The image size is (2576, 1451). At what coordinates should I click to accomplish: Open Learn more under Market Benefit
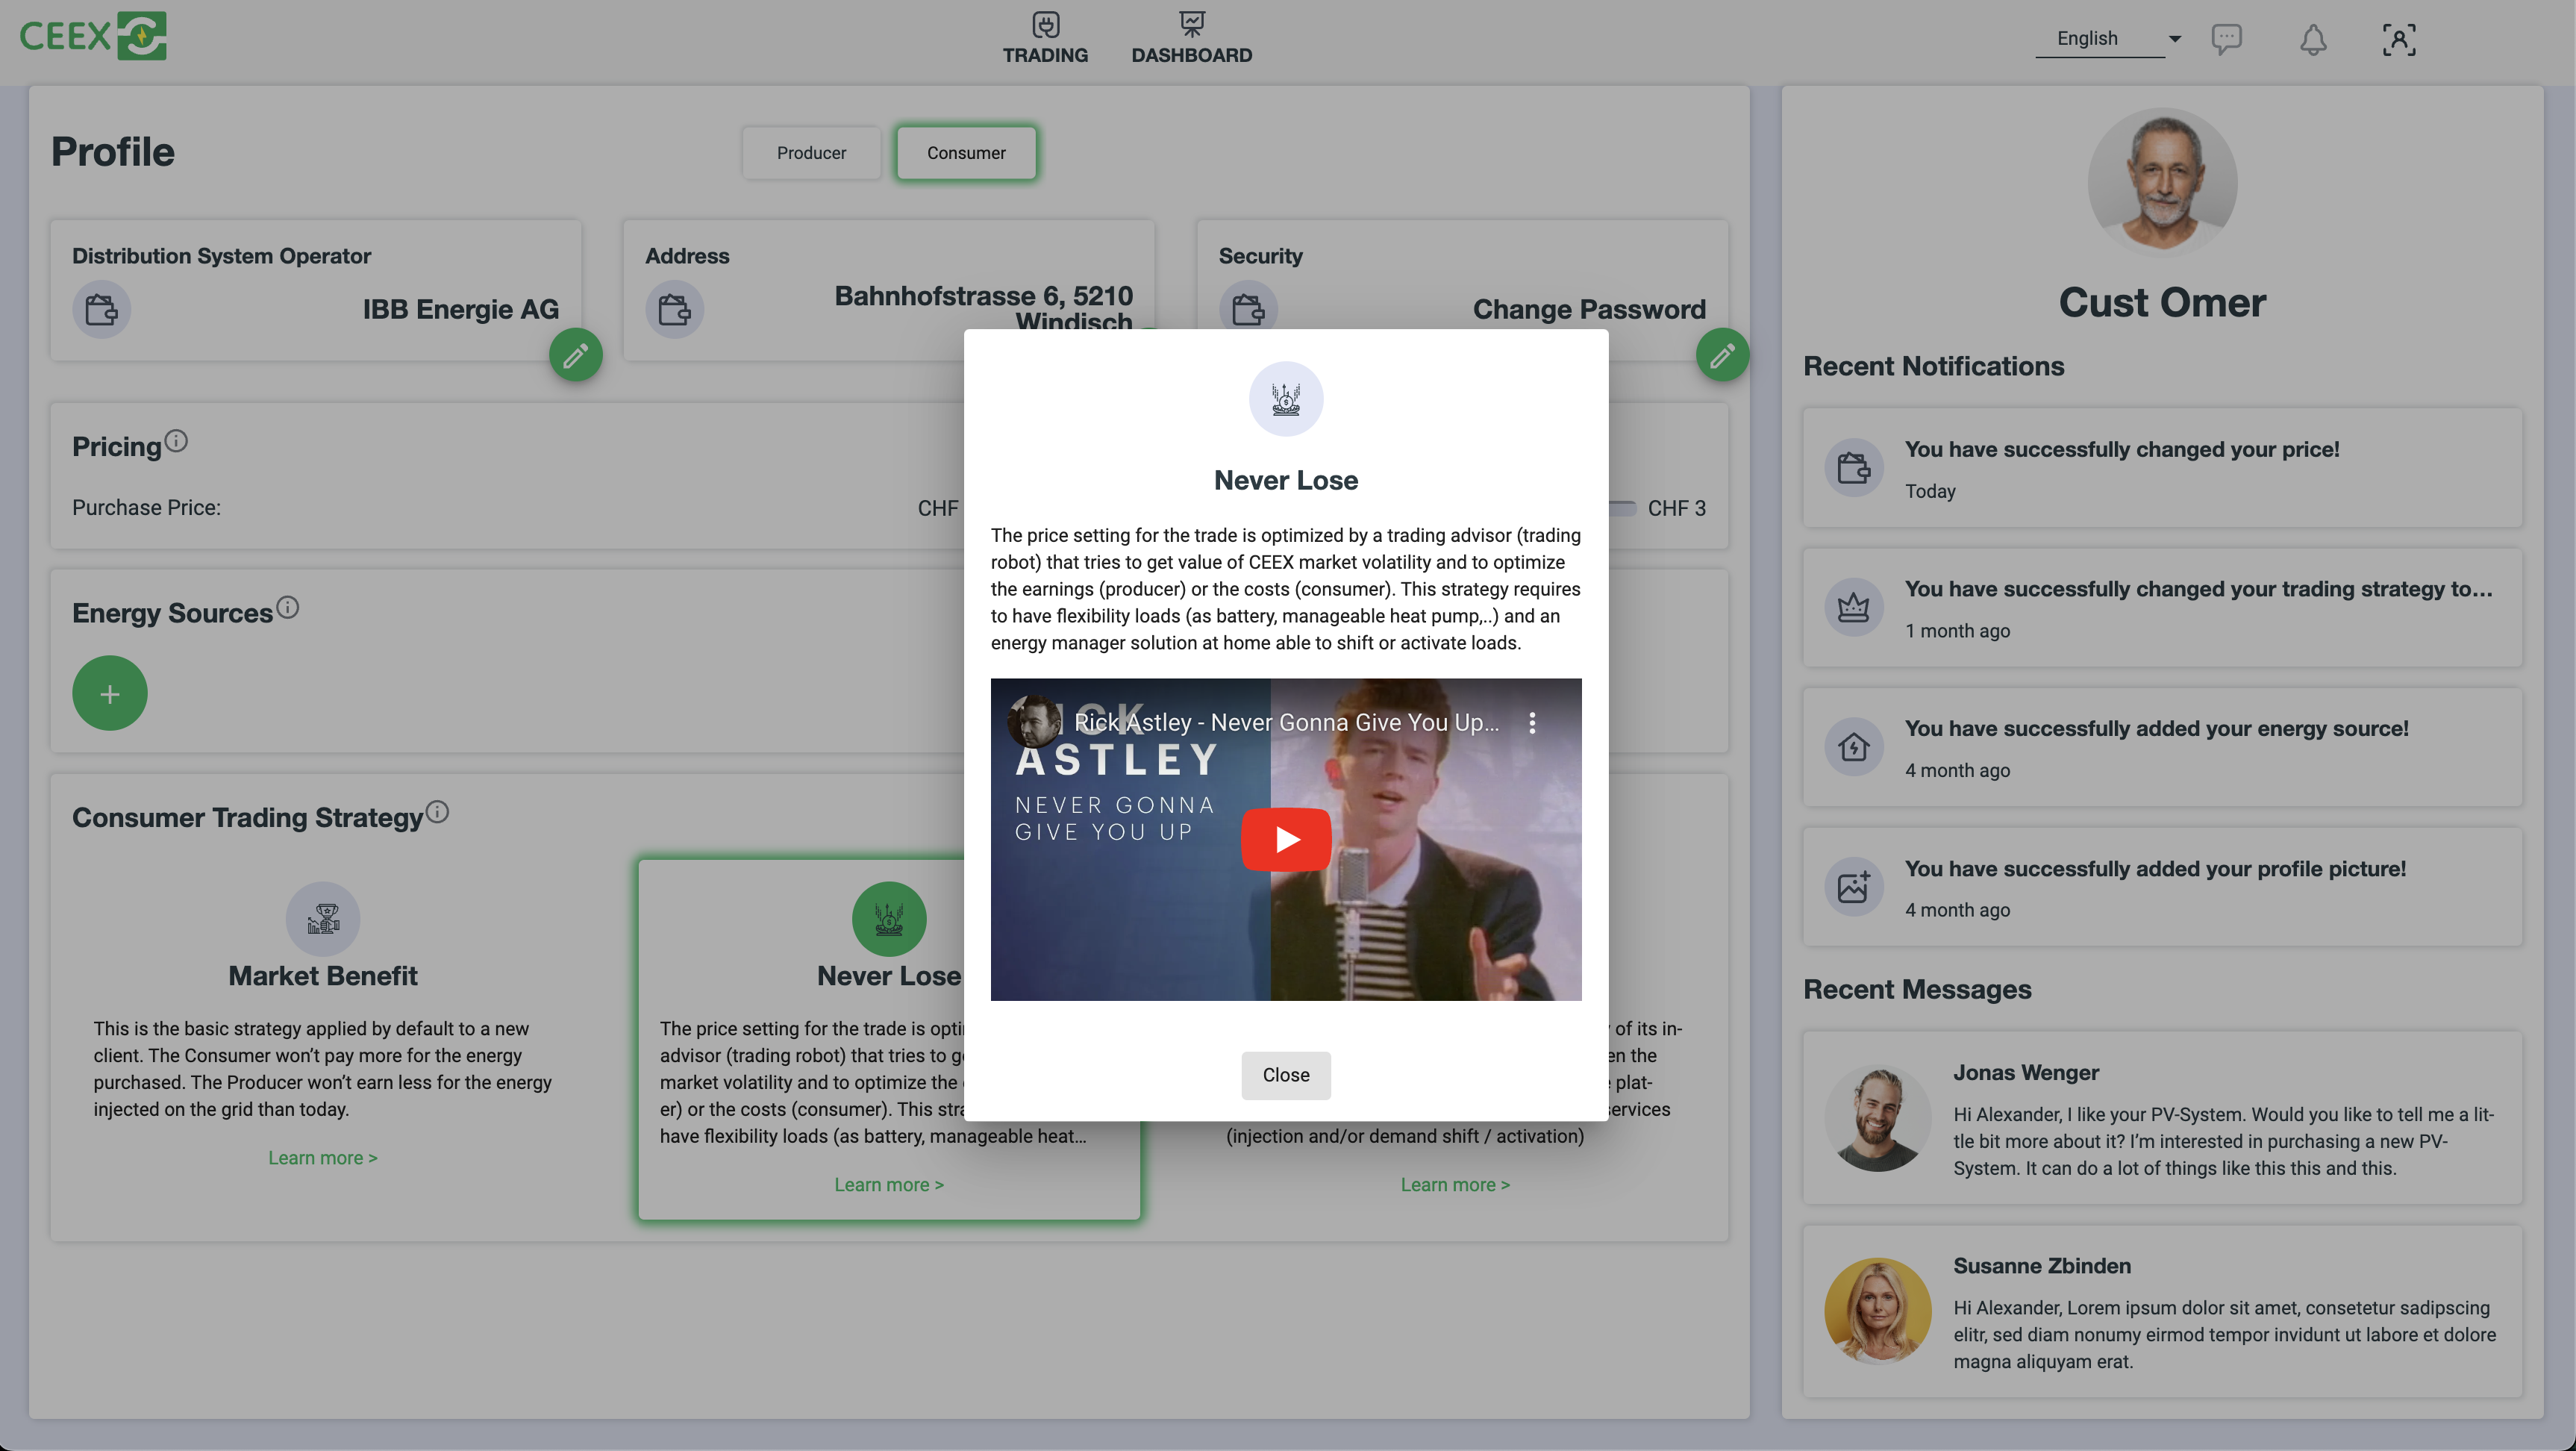point(323,1158)
